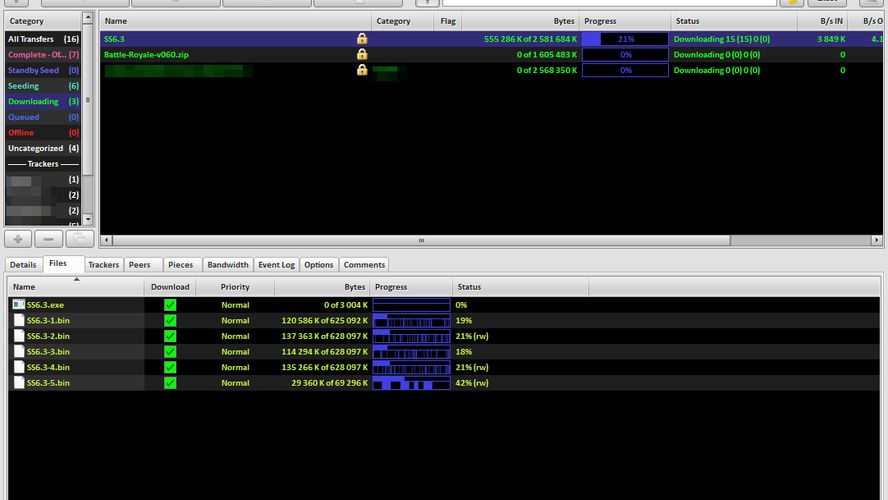Switch to the Peers tab
This screenshot has height=500, width=888.
[x=140, y=265]
